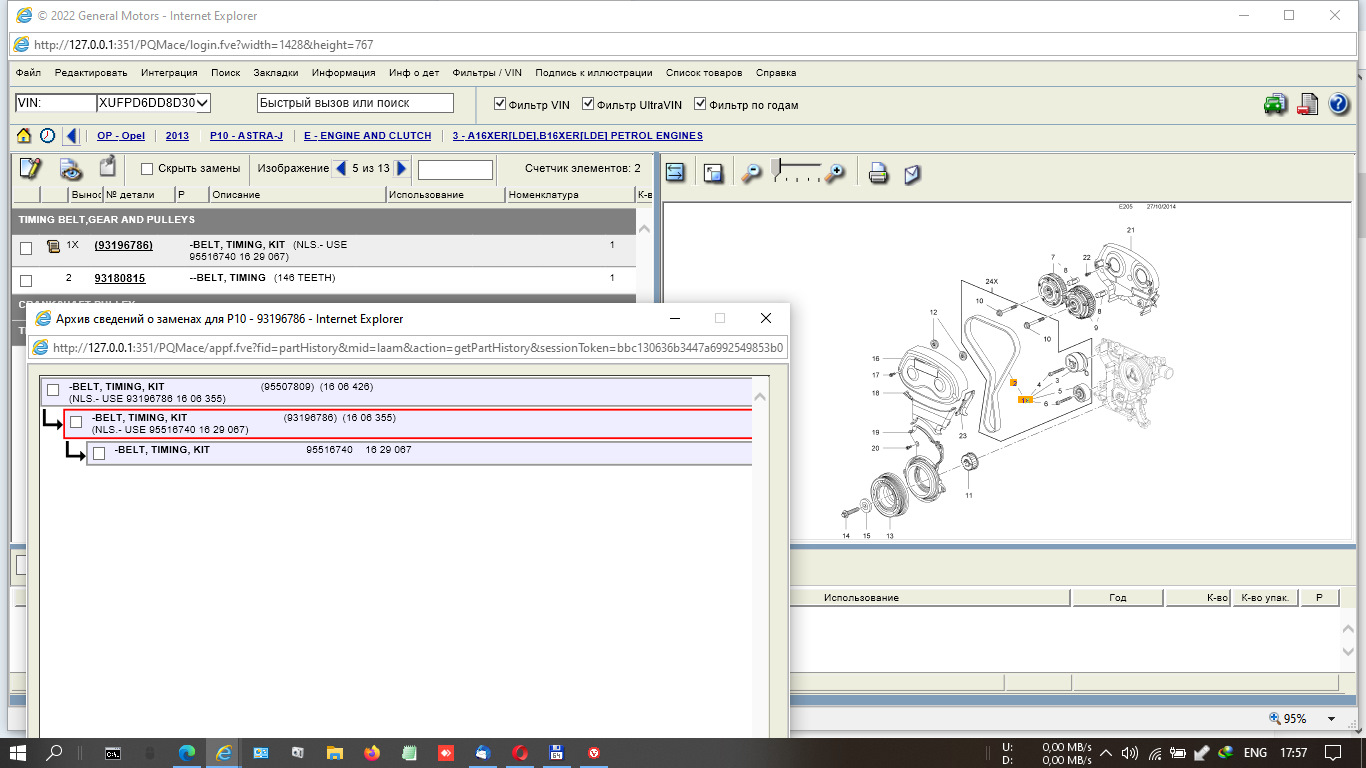Open the Фильтры / VIN menu

pyautogui.click(x=487, y=73)
